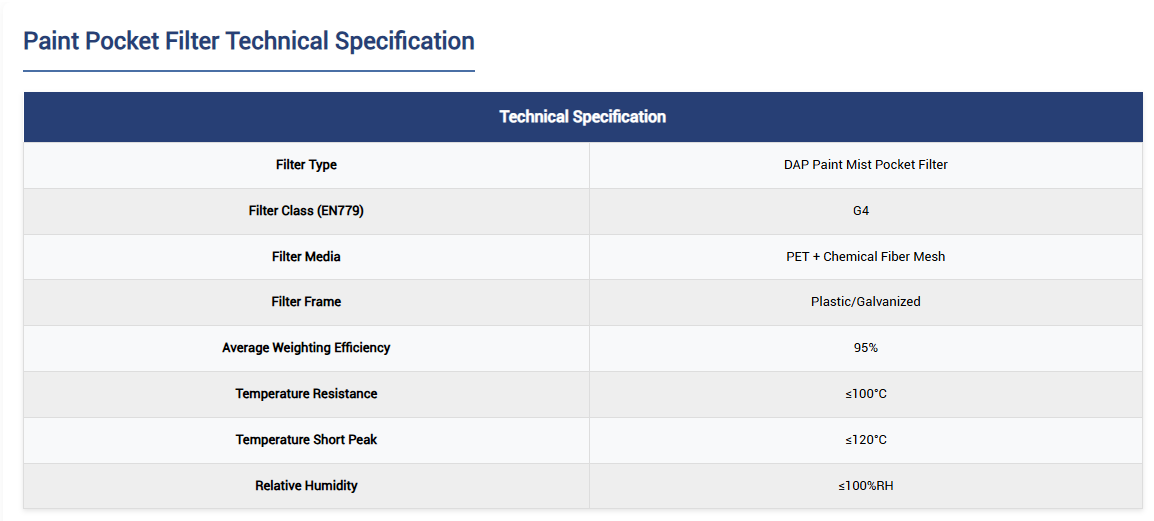The image size is (1154, 521).
Task: Click the G4 filter class value
Action: coord(865,211)
